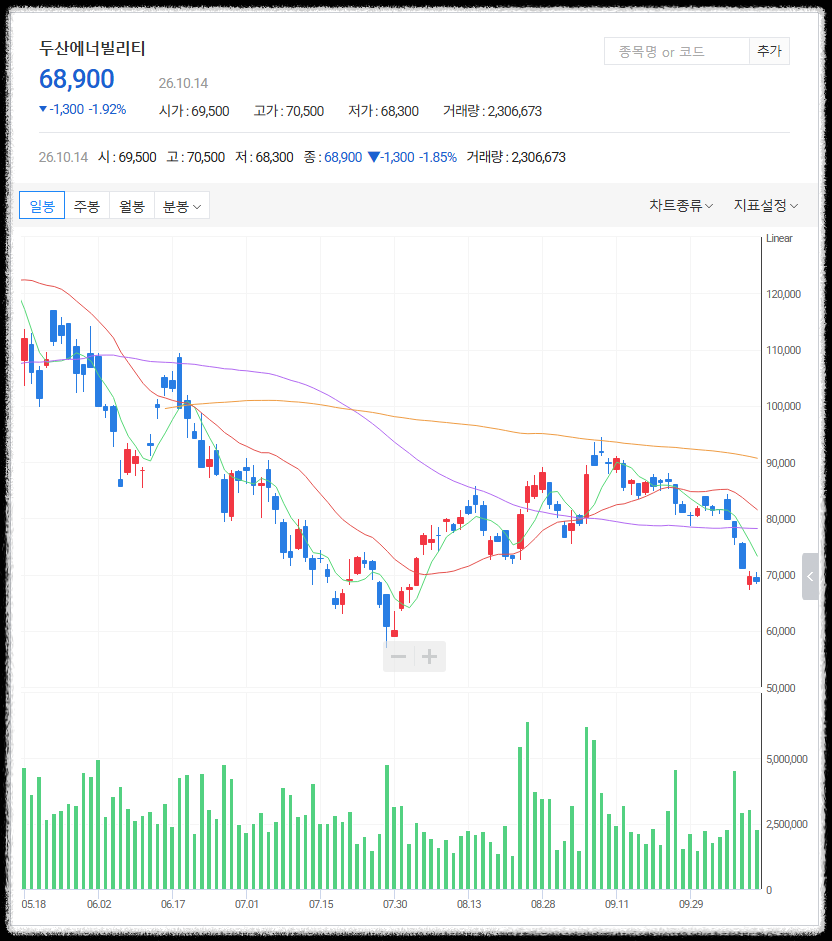The width and height of the screenshot is (832, 941).
Task: Click the 저가:68,300 low price text
Action: [384, 111]
